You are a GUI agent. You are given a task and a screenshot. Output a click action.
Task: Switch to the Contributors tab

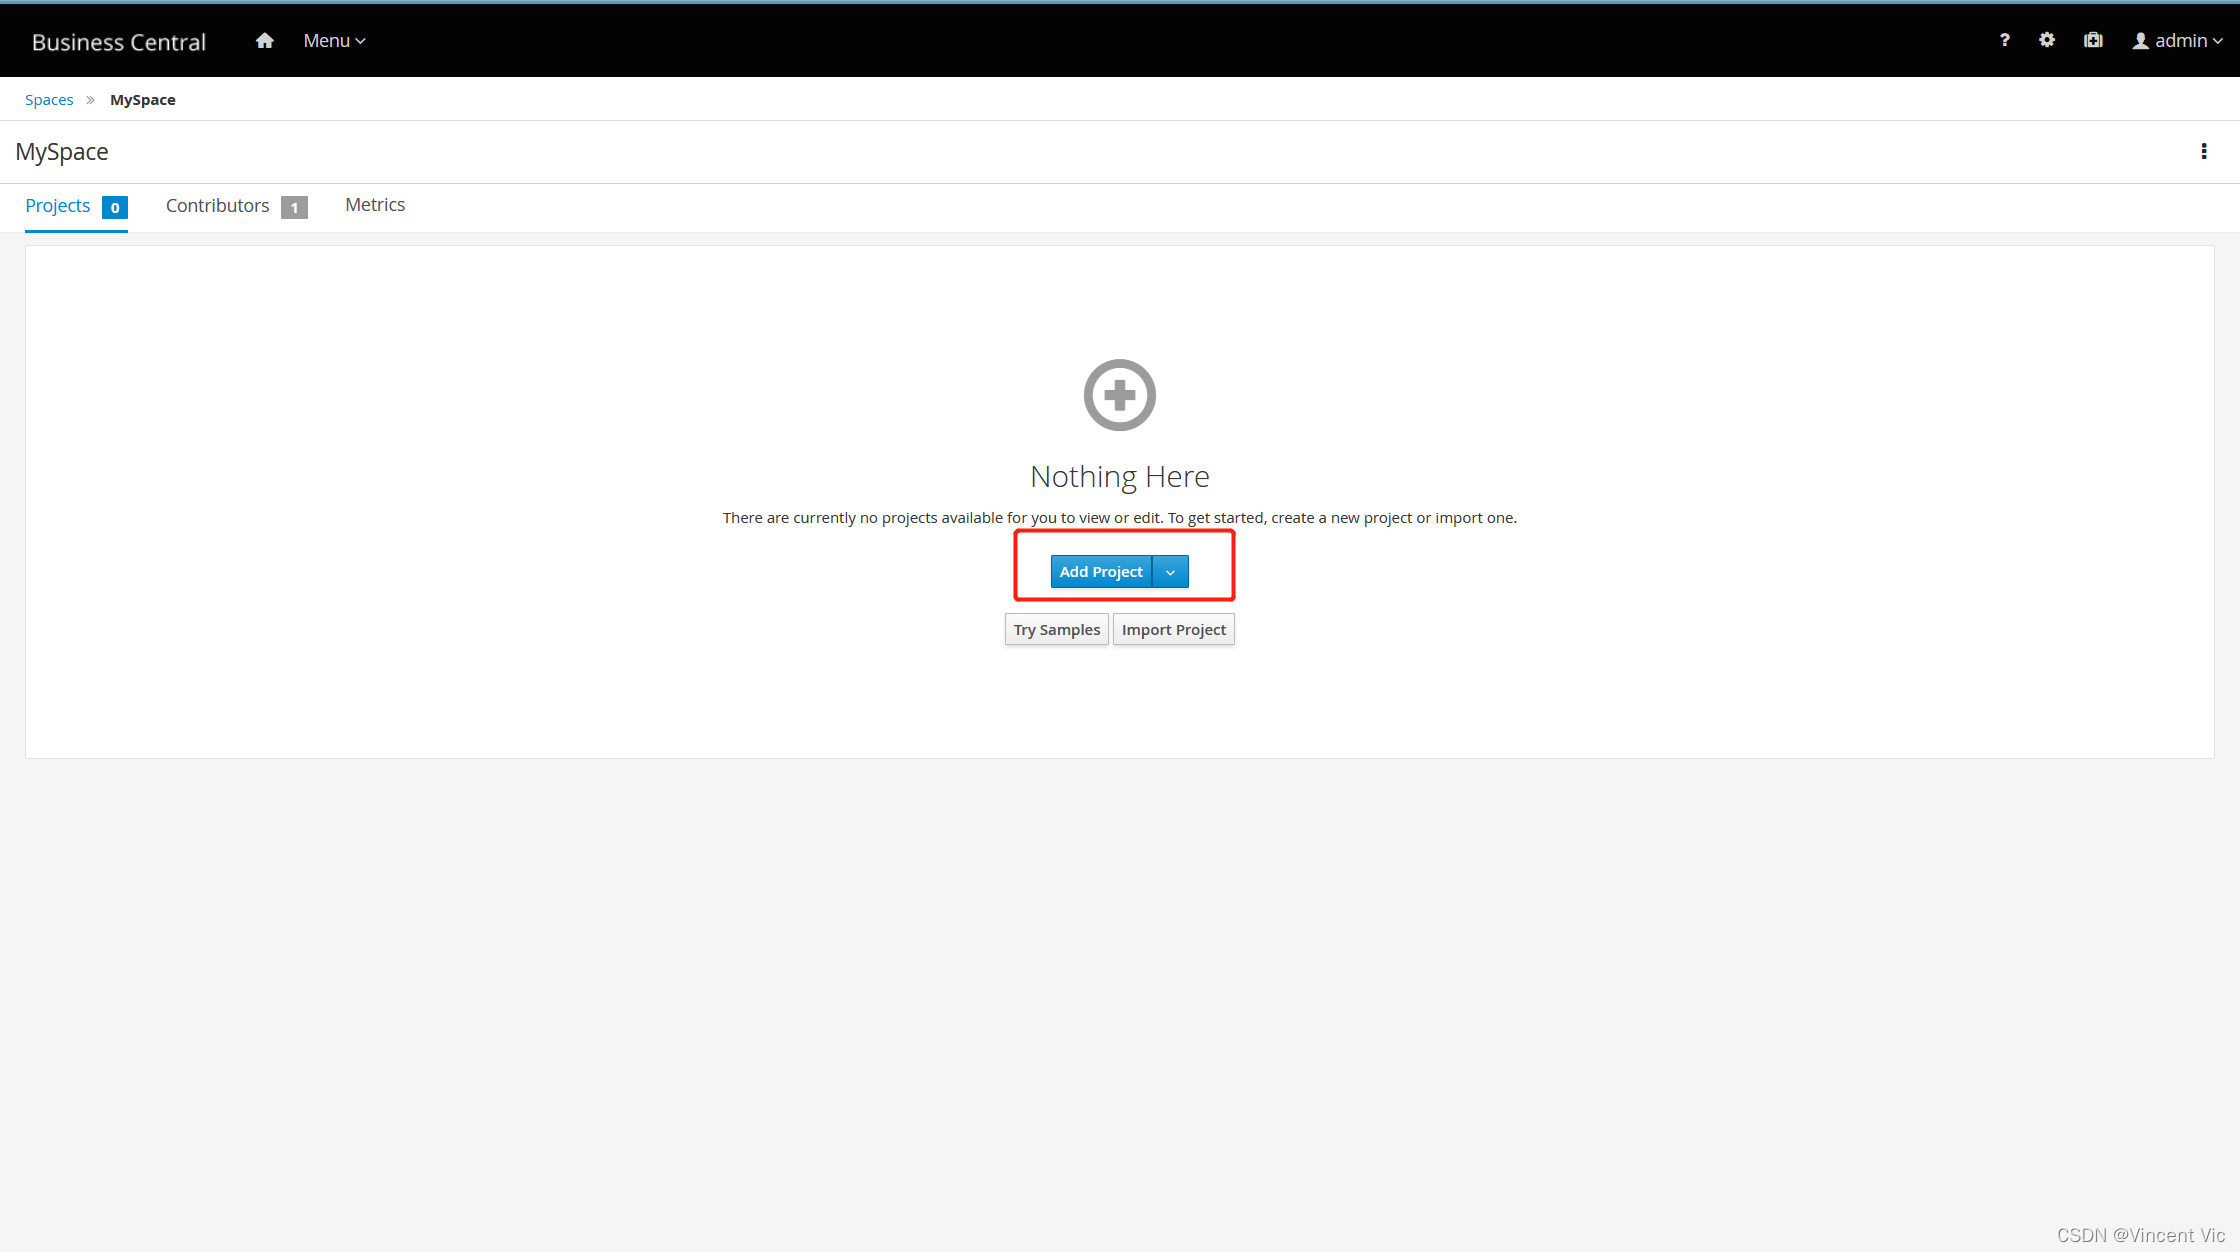pyautogui.click(x=217, y=205)
